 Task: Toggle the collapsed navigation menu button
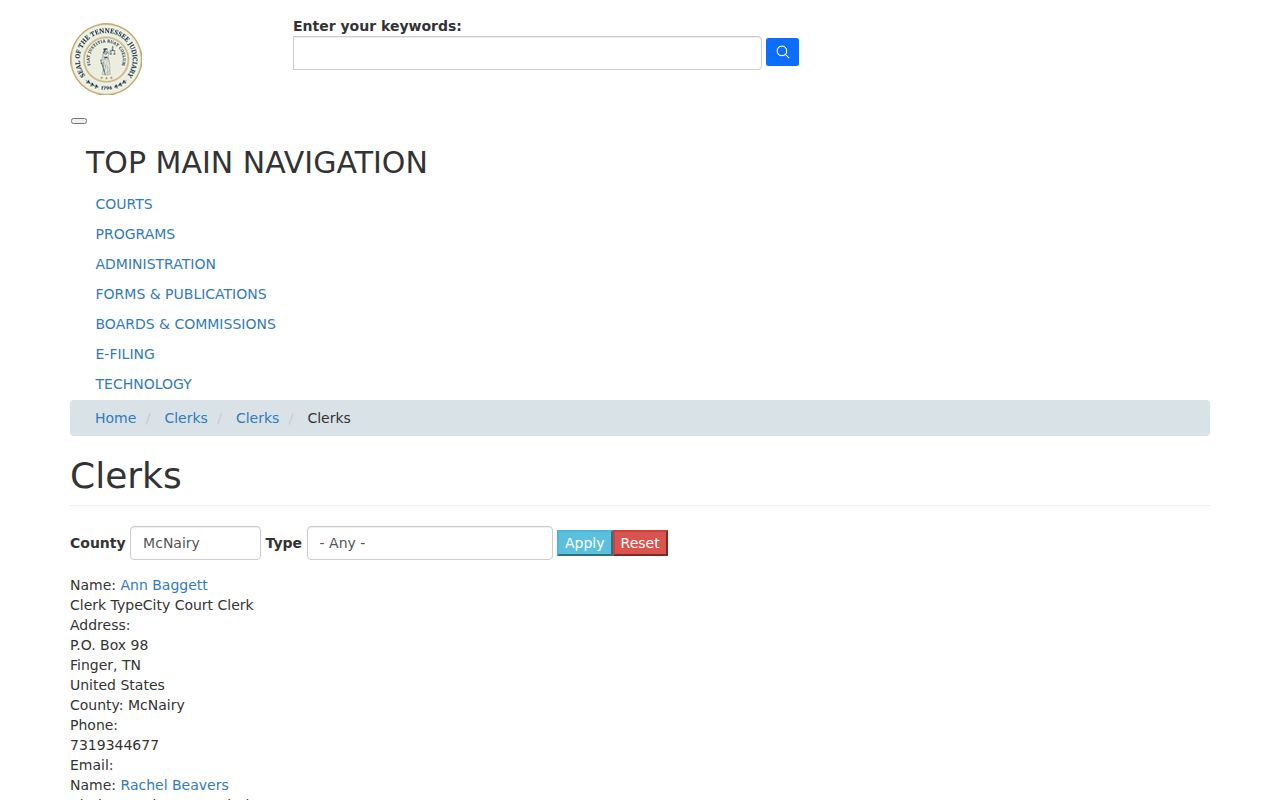79,121
